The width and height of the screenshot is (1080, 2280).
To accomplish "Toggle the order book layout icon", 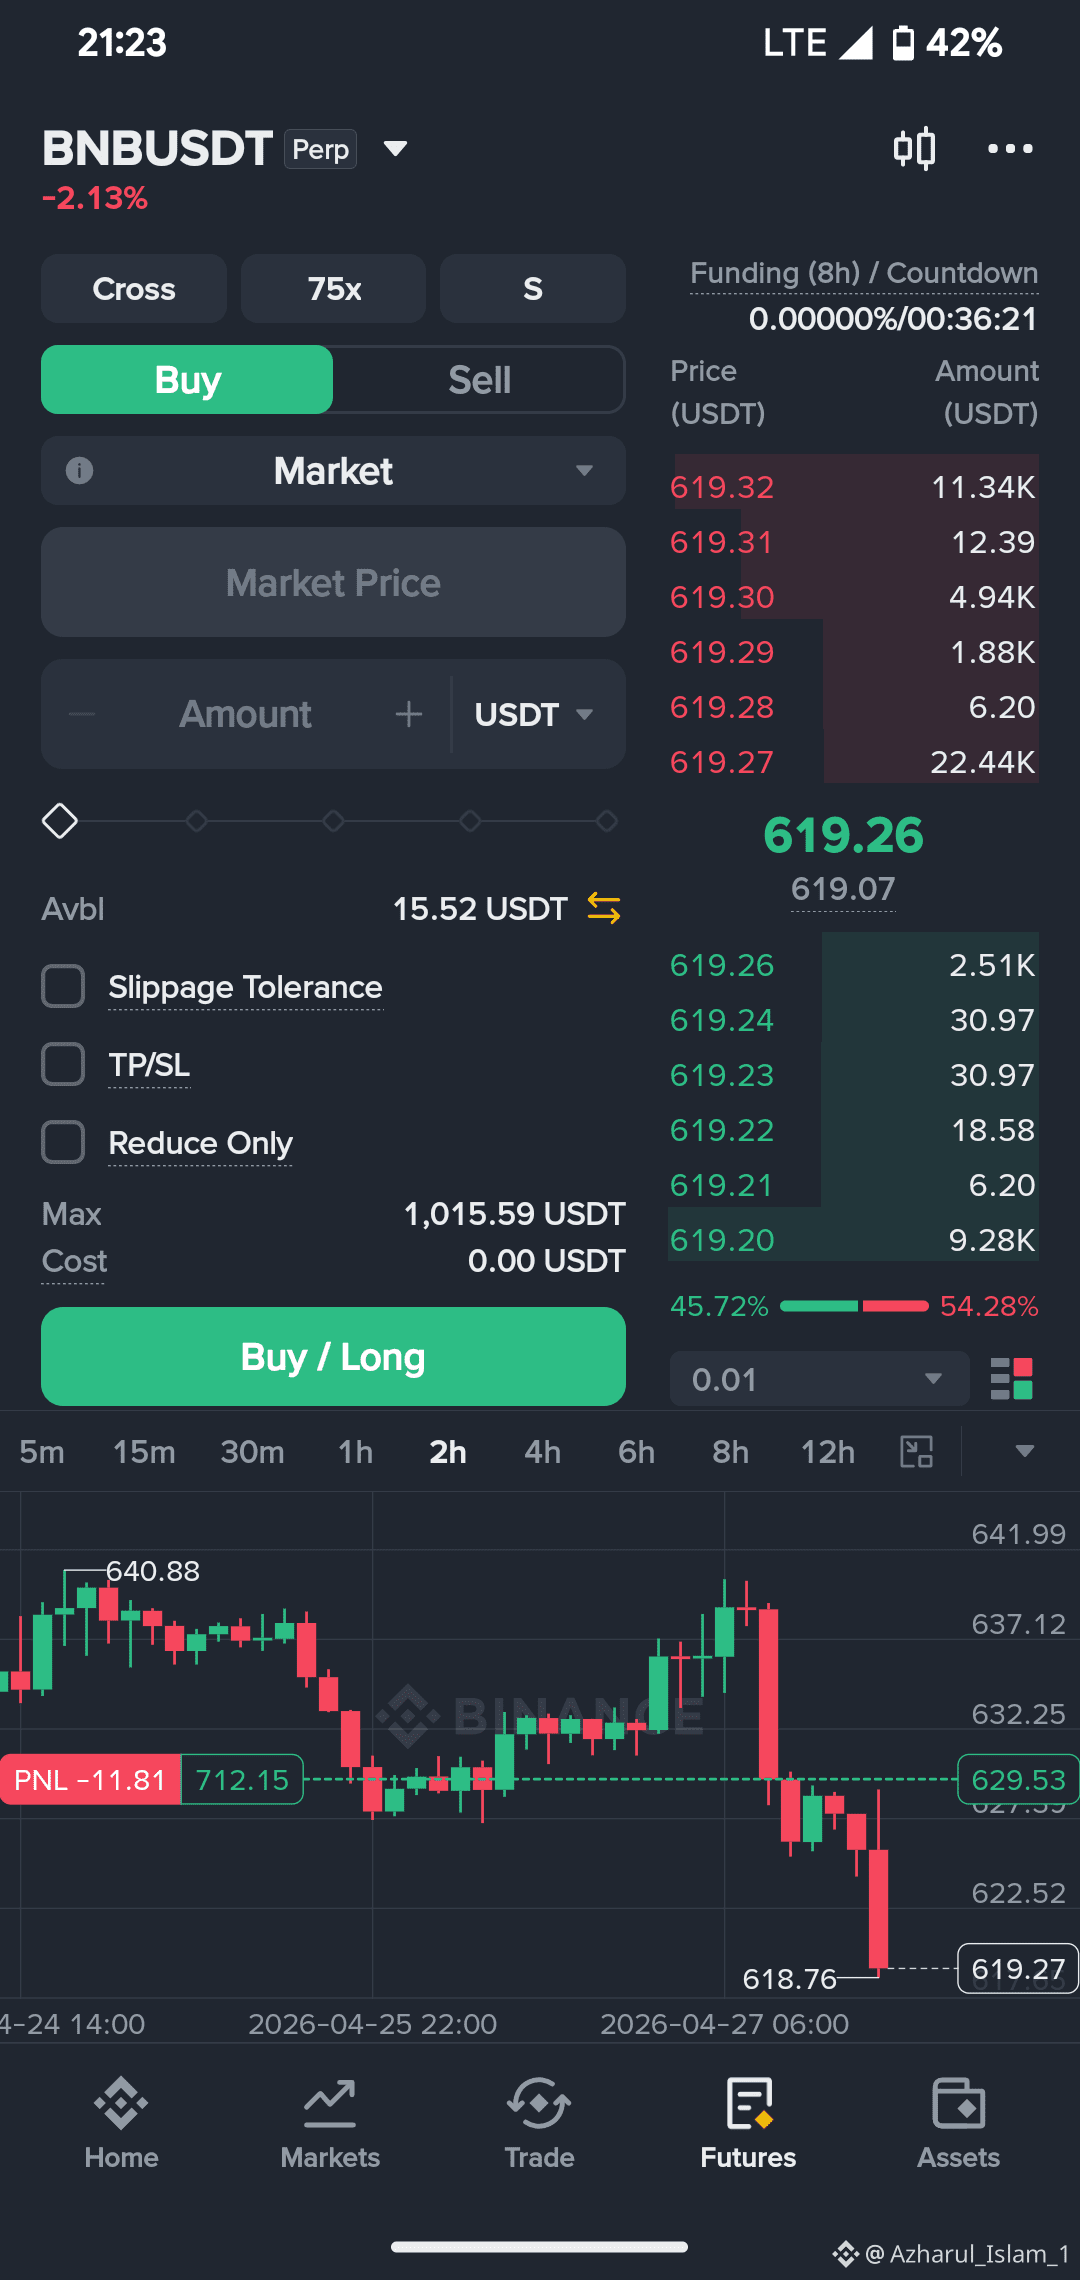I will coord(1011,1378).
